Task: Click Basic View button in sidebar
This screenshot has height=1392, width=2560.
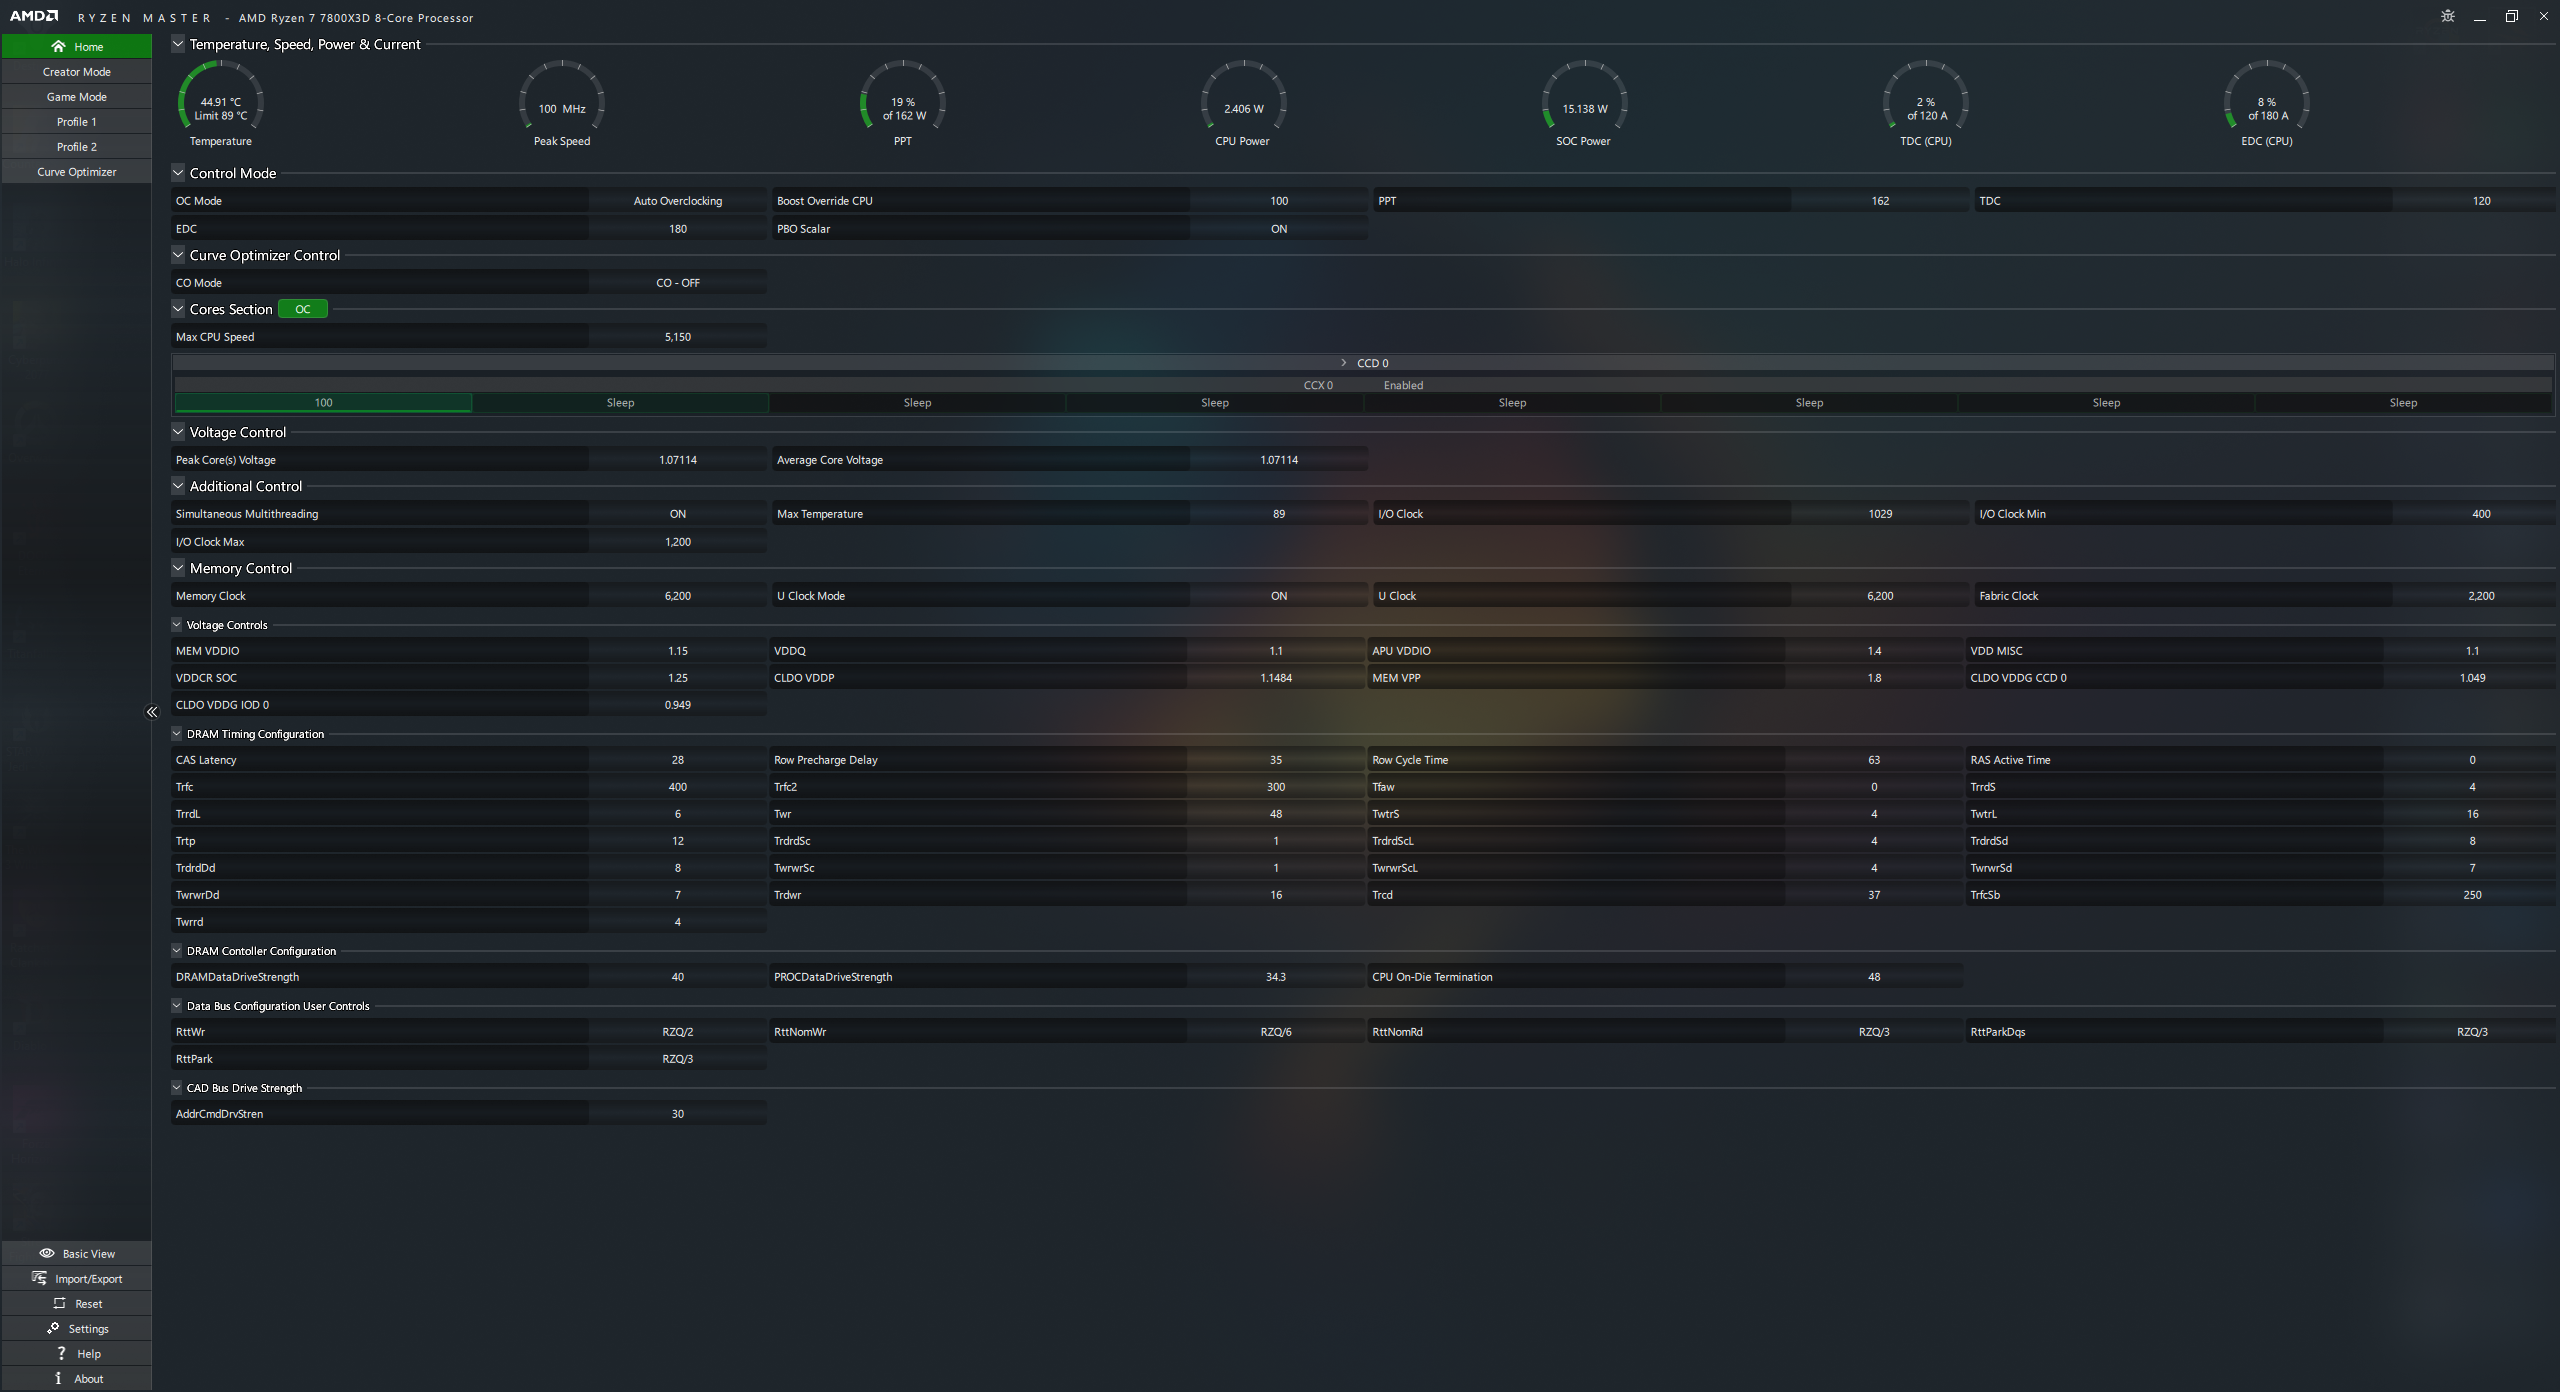Action: [77, 1253]
